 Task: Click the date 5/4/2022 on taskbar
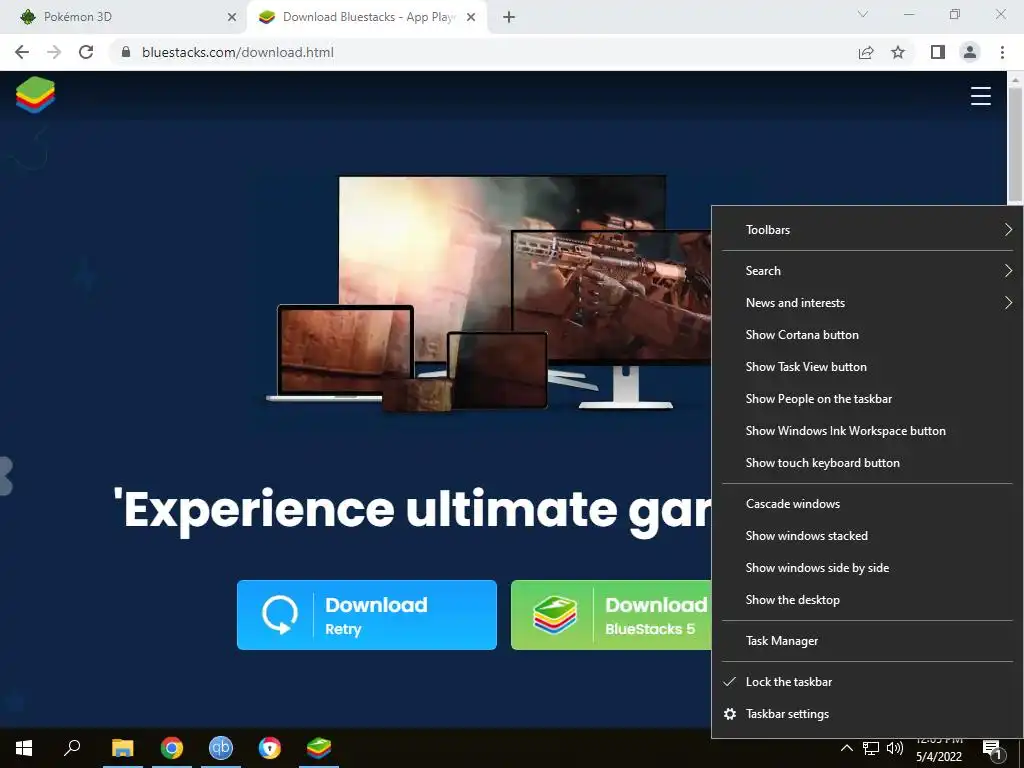click(x=938, y=757)
